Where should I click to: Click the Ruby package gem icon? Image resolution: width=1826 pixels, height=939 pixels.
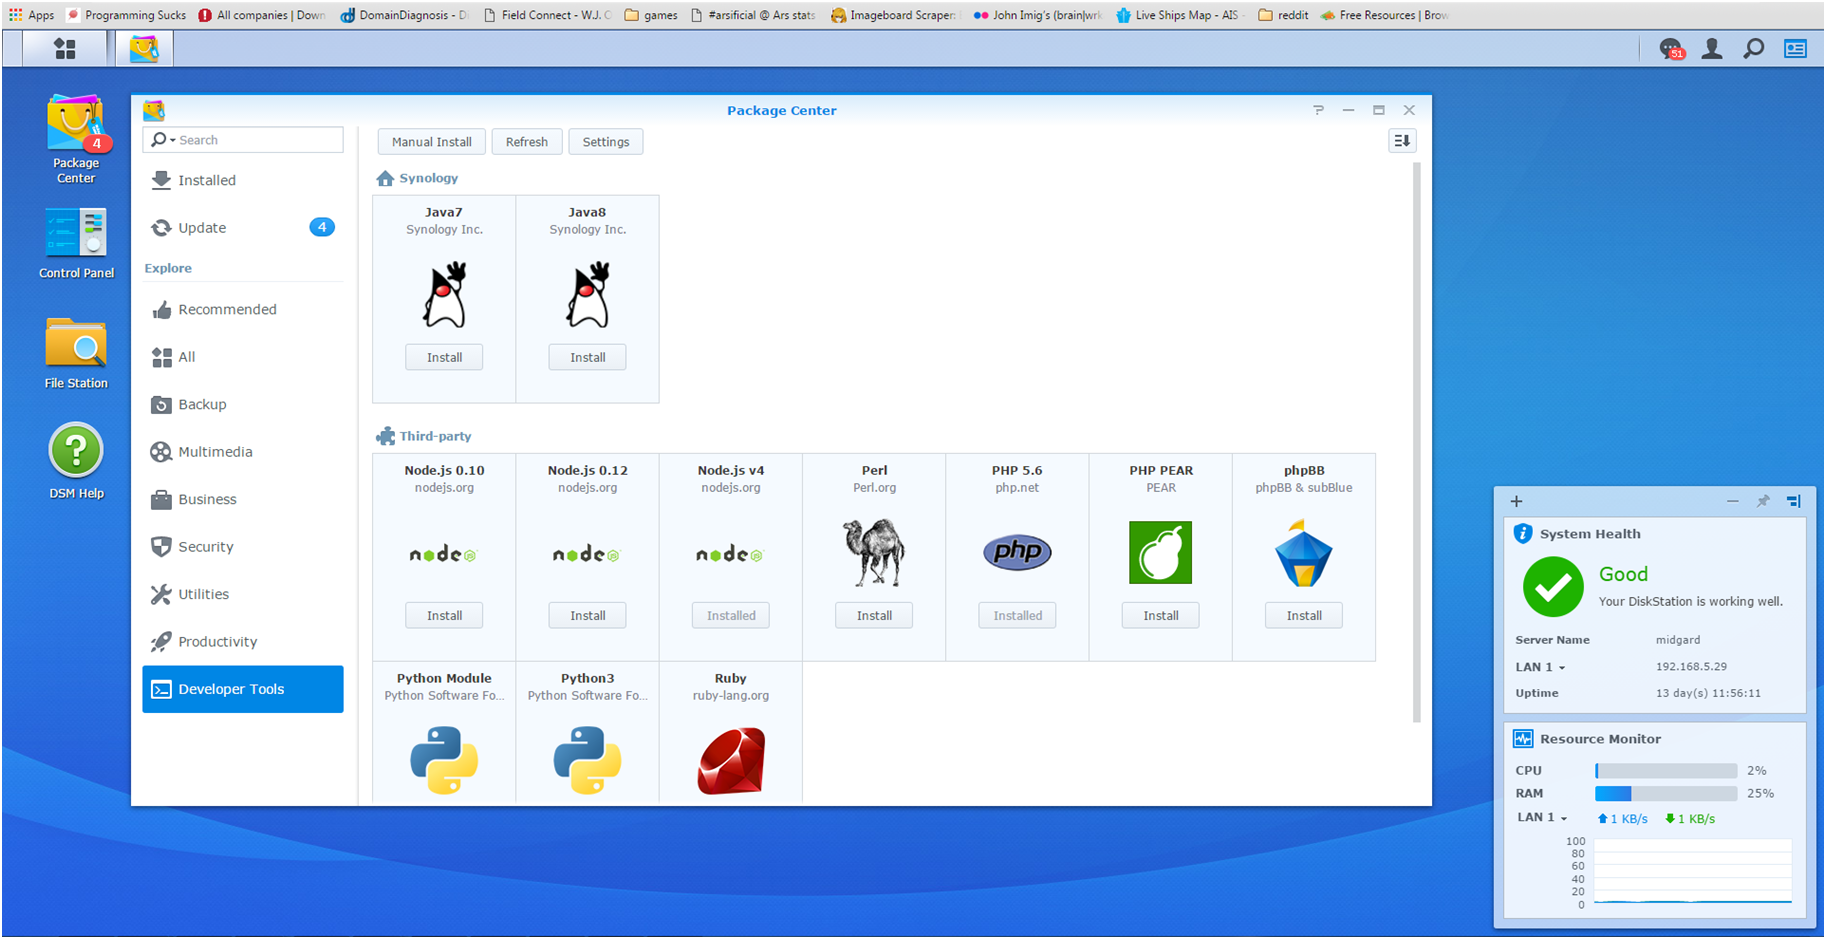click(x=731, y=761)
